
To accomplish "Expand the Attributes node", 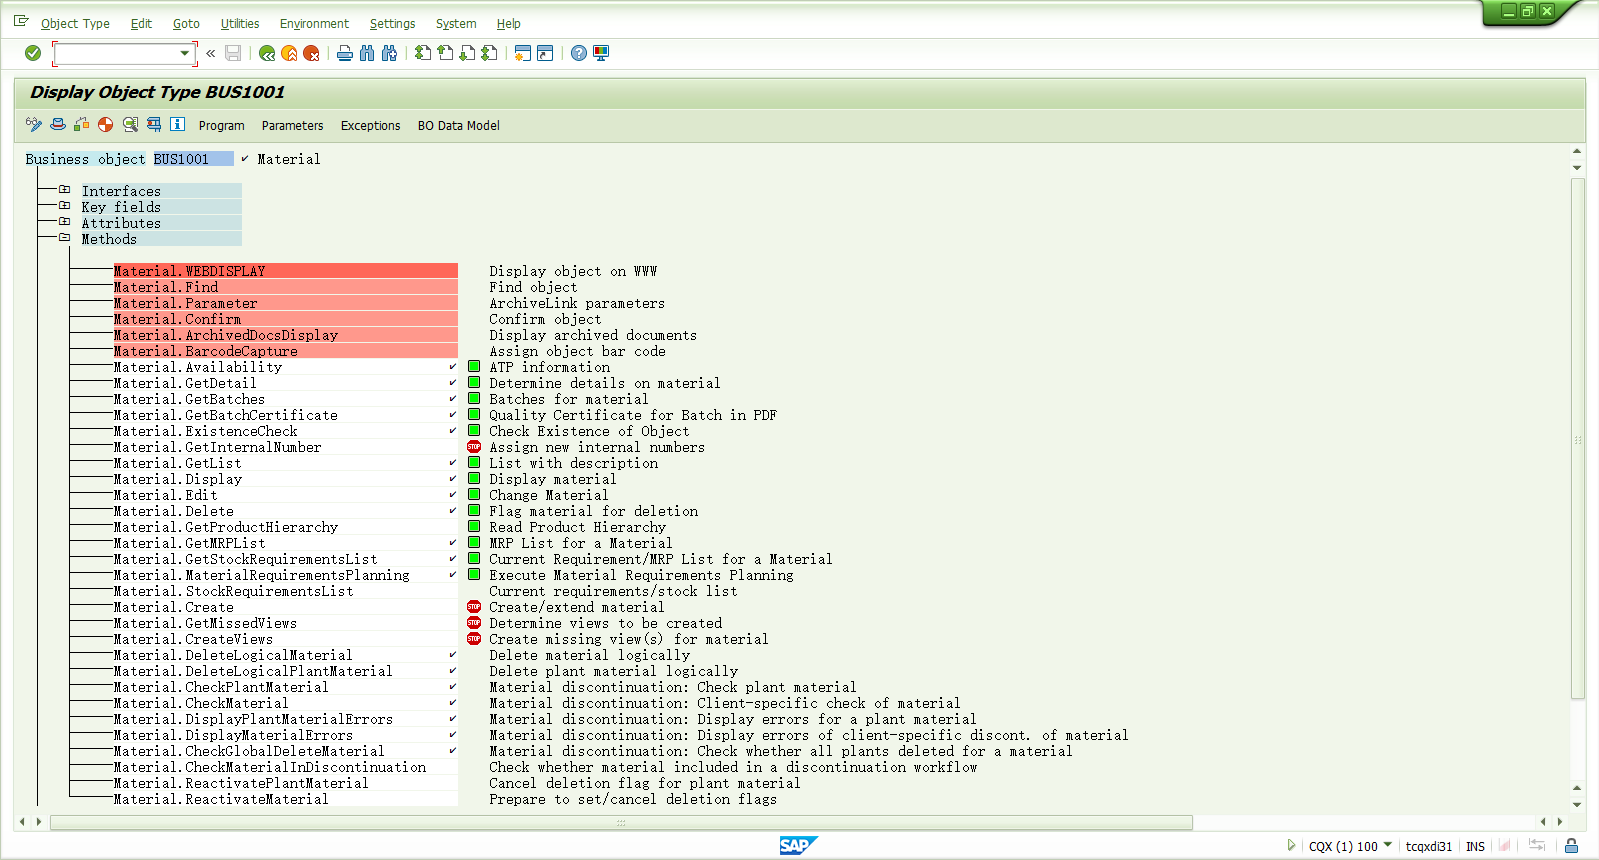I will click(65, 222).
